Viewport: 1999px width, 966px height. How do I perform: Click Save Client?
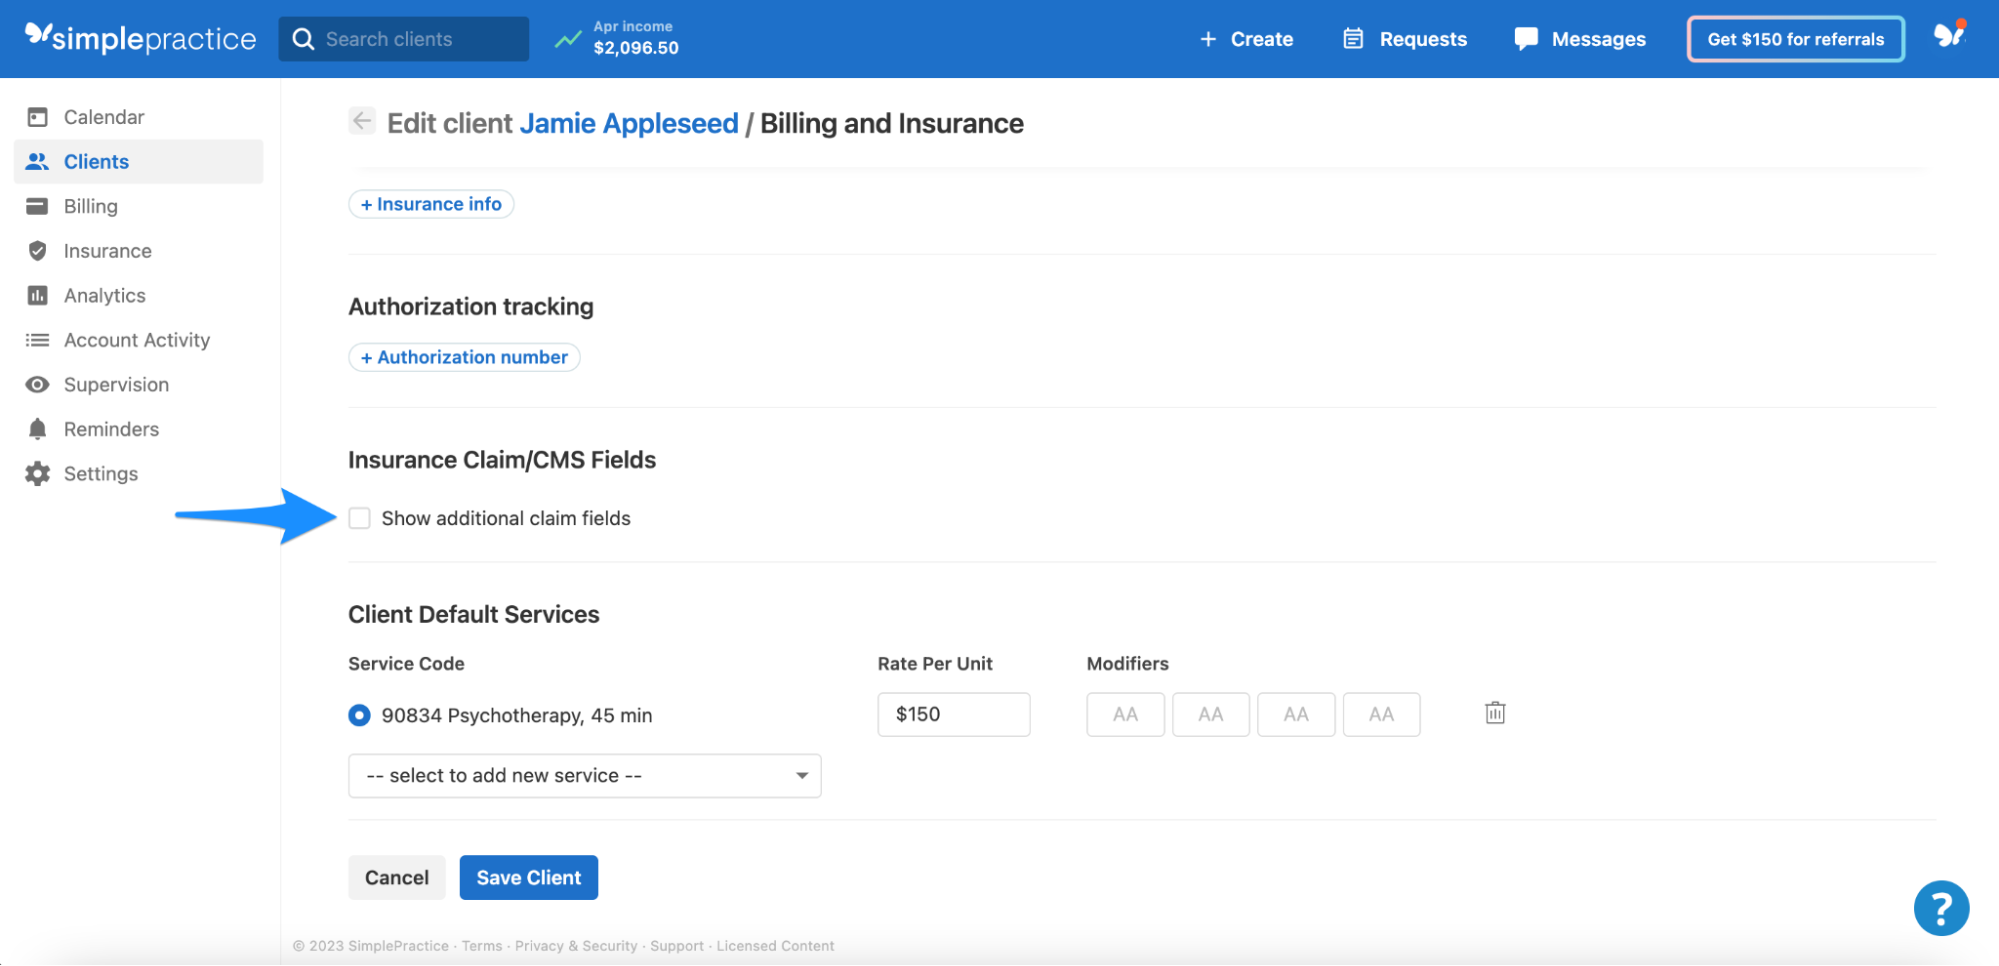[528, 877]
